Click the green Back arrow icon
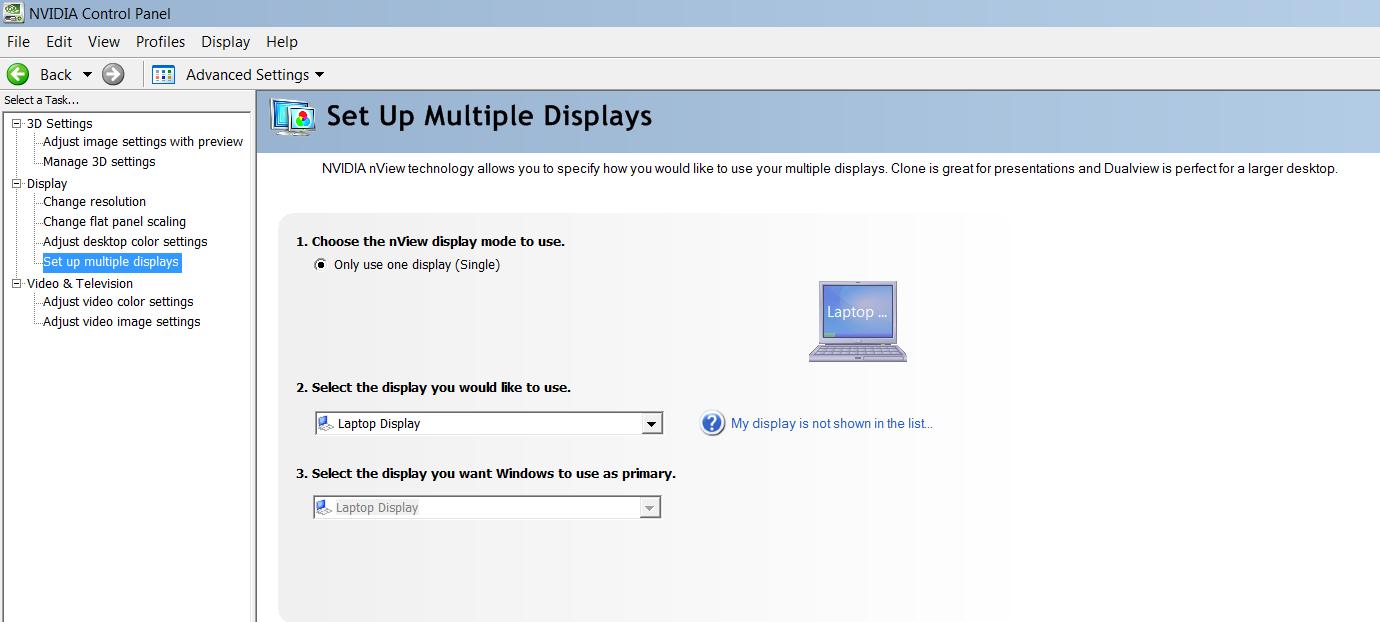 (18, 74)
